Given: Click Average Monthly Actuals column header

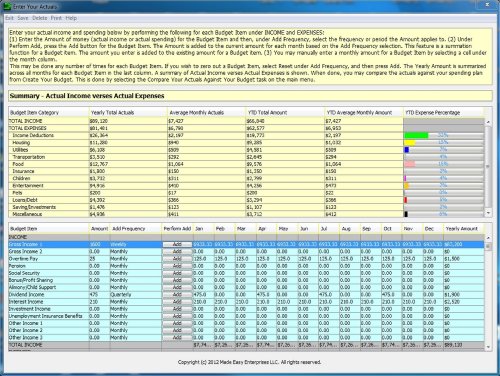Looking at the screenshot, I should (x=206, y=112).
